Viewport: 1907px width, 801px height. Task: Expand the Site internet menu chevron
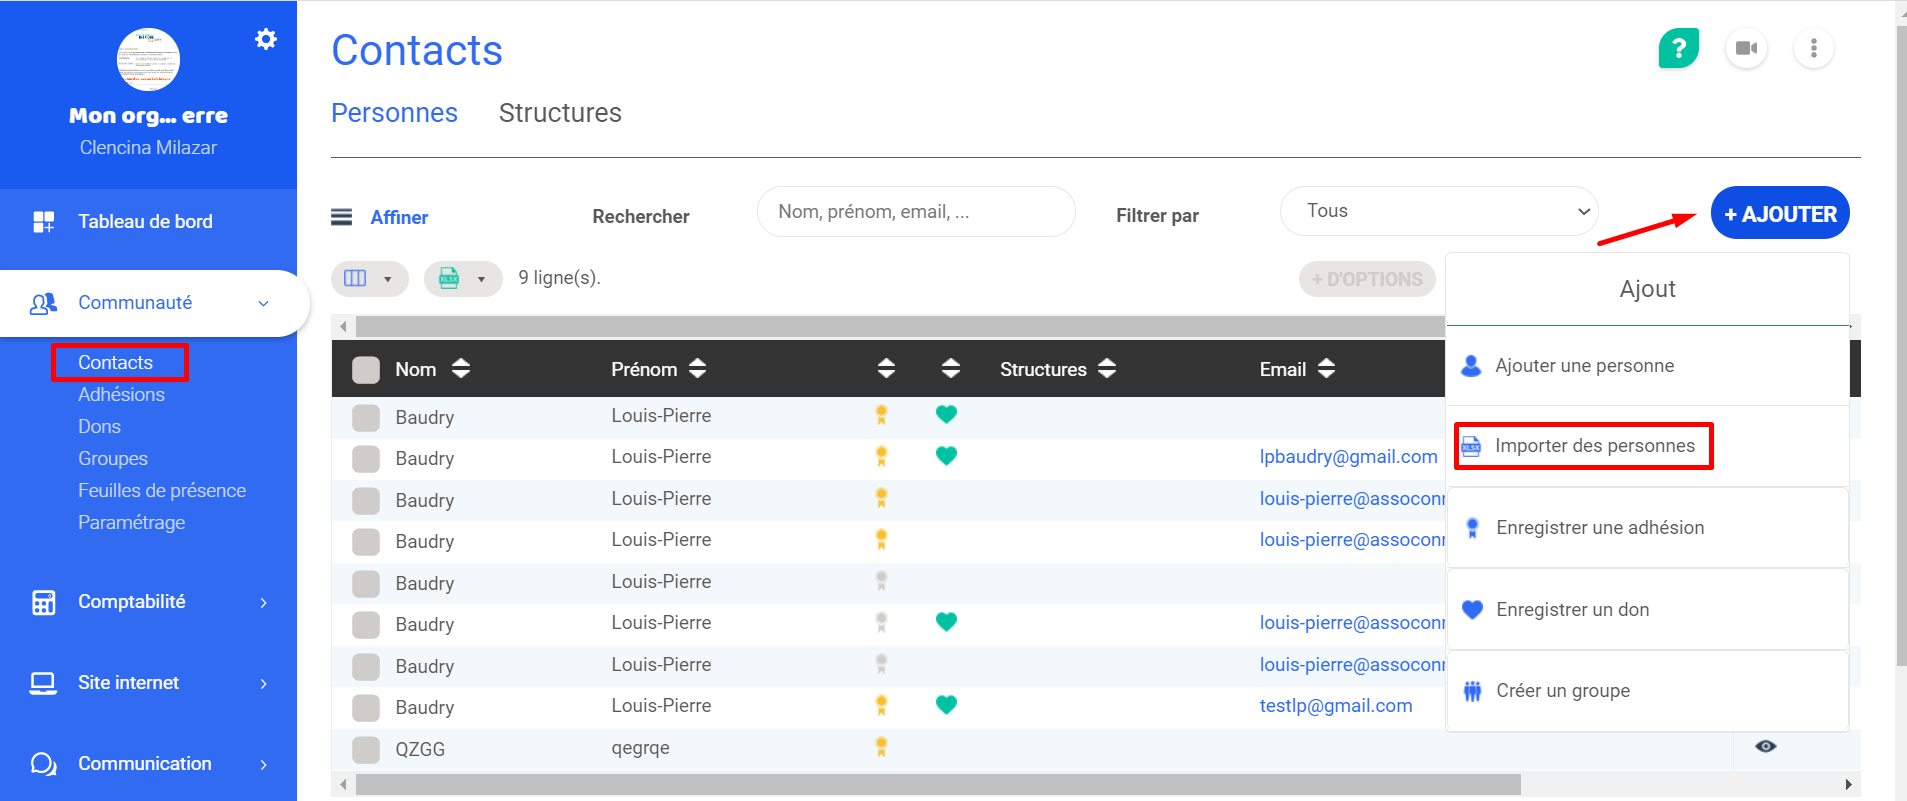click(264, 683)
